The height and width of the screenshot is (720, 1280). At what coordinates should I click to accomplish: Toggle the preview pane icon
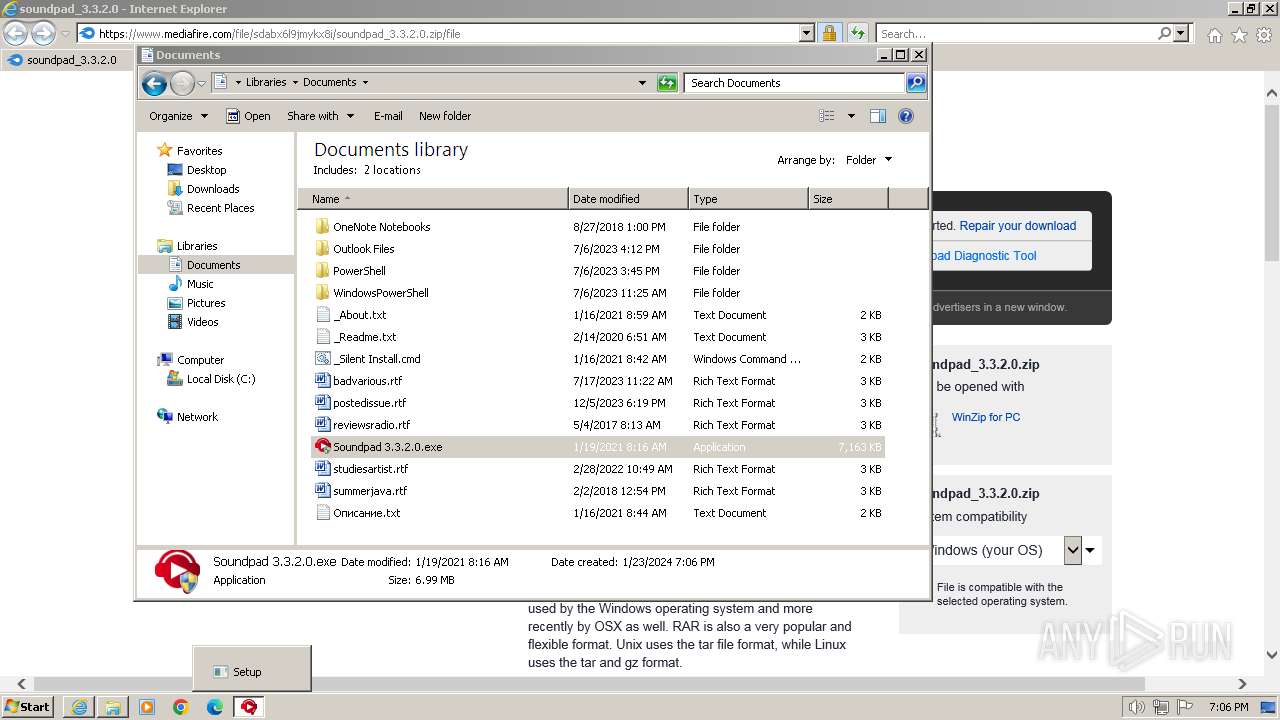coord(878,116)
